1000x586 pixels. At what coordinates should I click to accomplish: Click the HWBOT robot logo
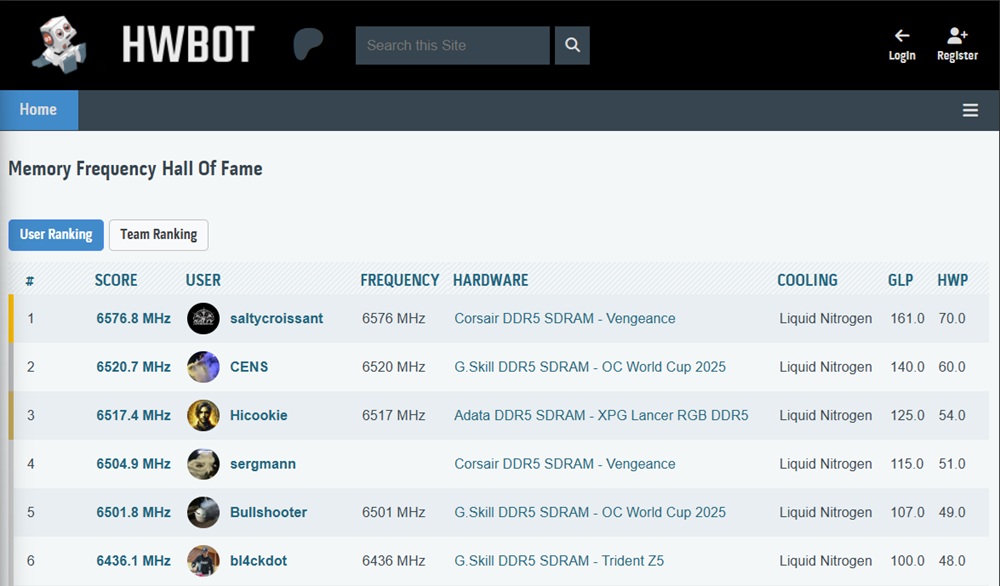click(57, 42)
